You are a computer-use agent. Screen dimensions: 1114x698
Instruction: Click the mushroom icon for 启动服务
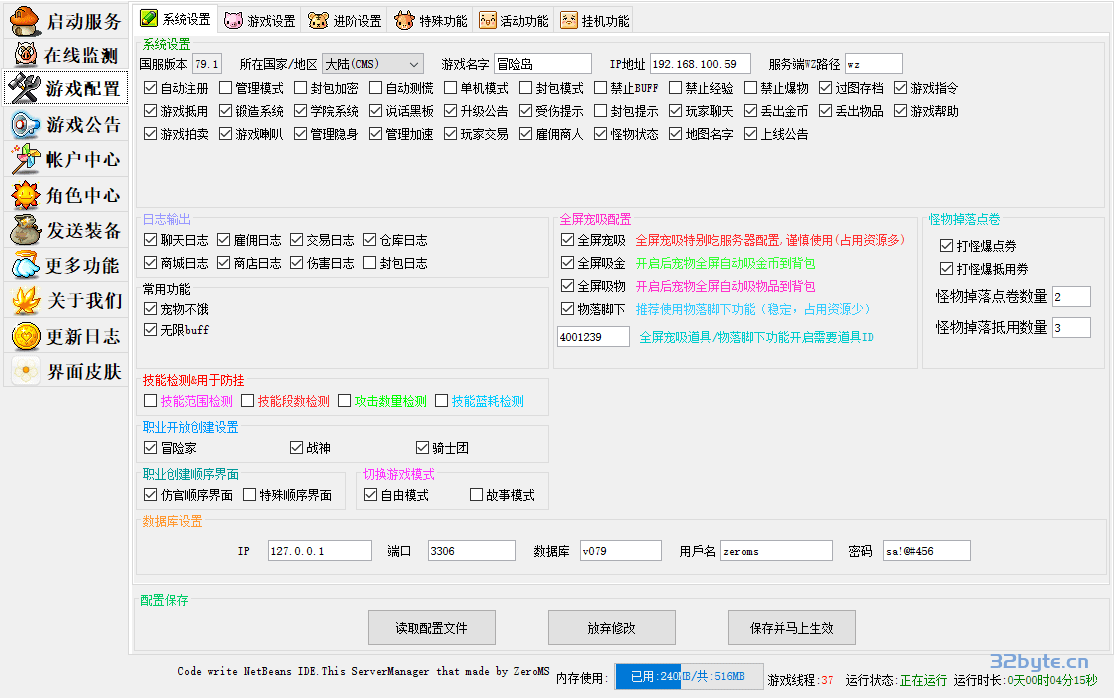tap(25, 20)
